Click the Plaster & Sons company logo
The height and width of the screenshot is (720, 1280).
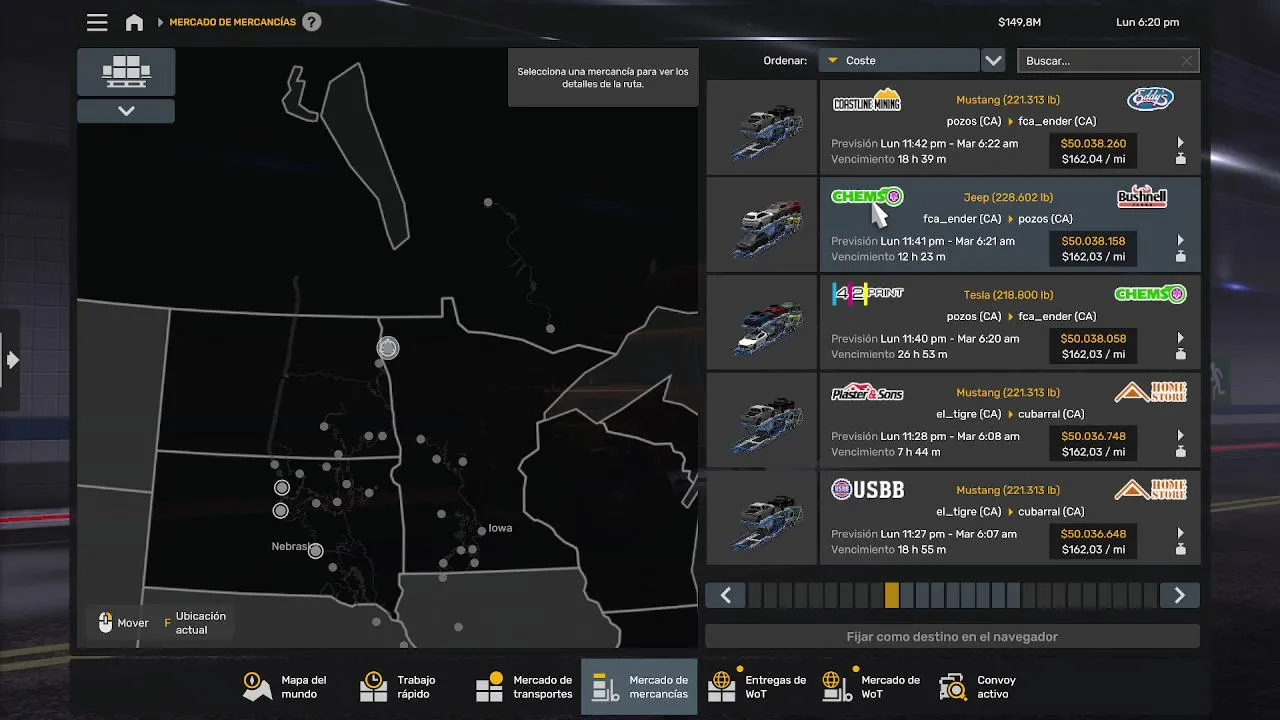pyautogui.click(x=867, y=392)
